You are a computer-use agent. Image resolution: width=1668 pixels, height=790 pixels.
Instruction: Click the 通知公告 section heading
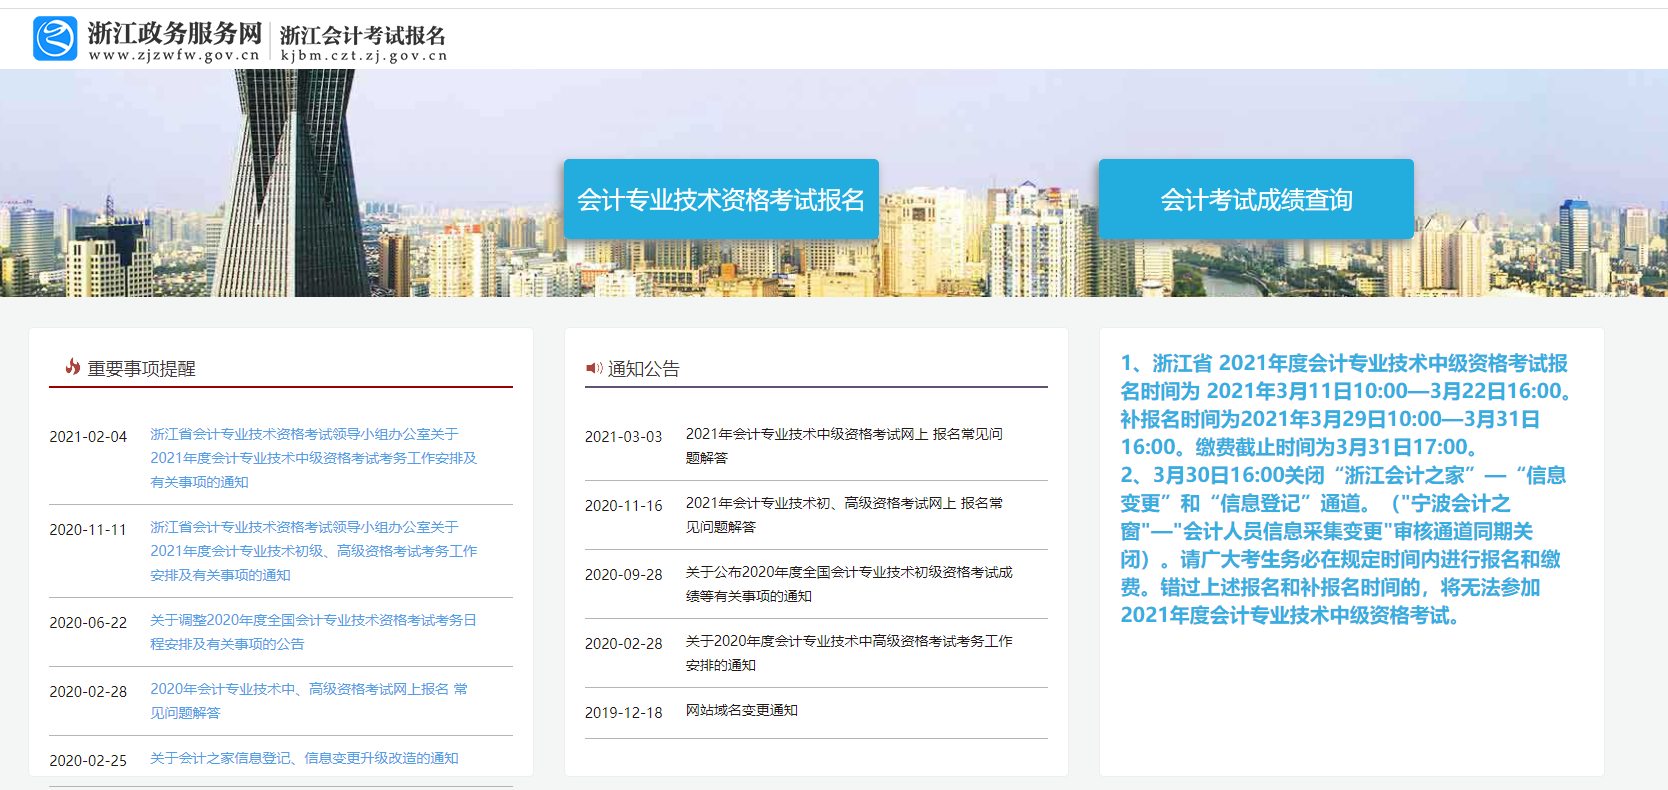(643, 368)
